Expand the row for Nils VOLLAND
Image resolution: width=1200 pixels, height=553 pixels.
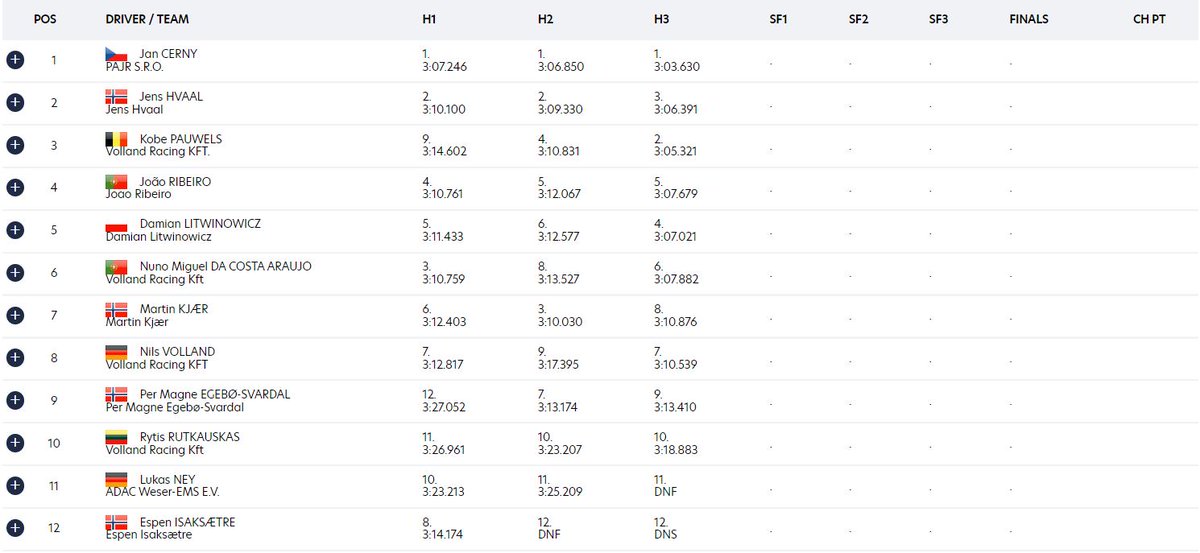coord(14,358)
